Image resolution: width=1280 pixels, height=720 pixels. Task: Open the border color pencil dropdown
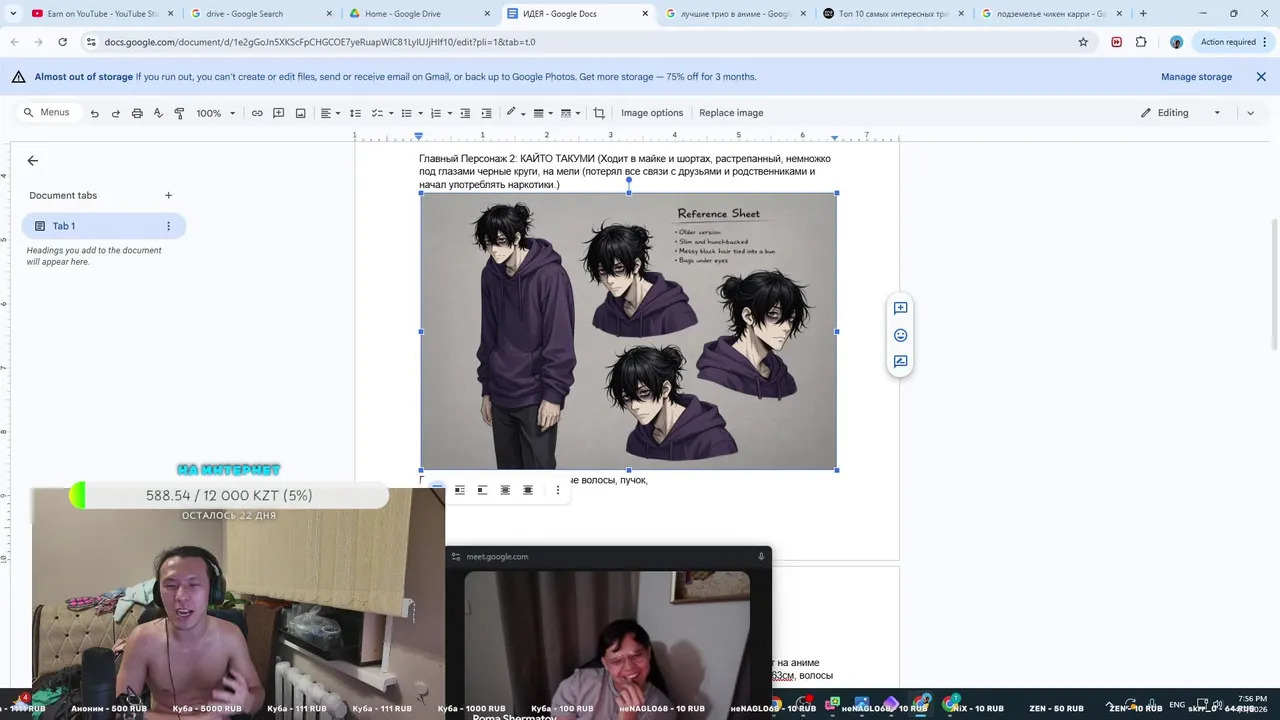(515, 113)
